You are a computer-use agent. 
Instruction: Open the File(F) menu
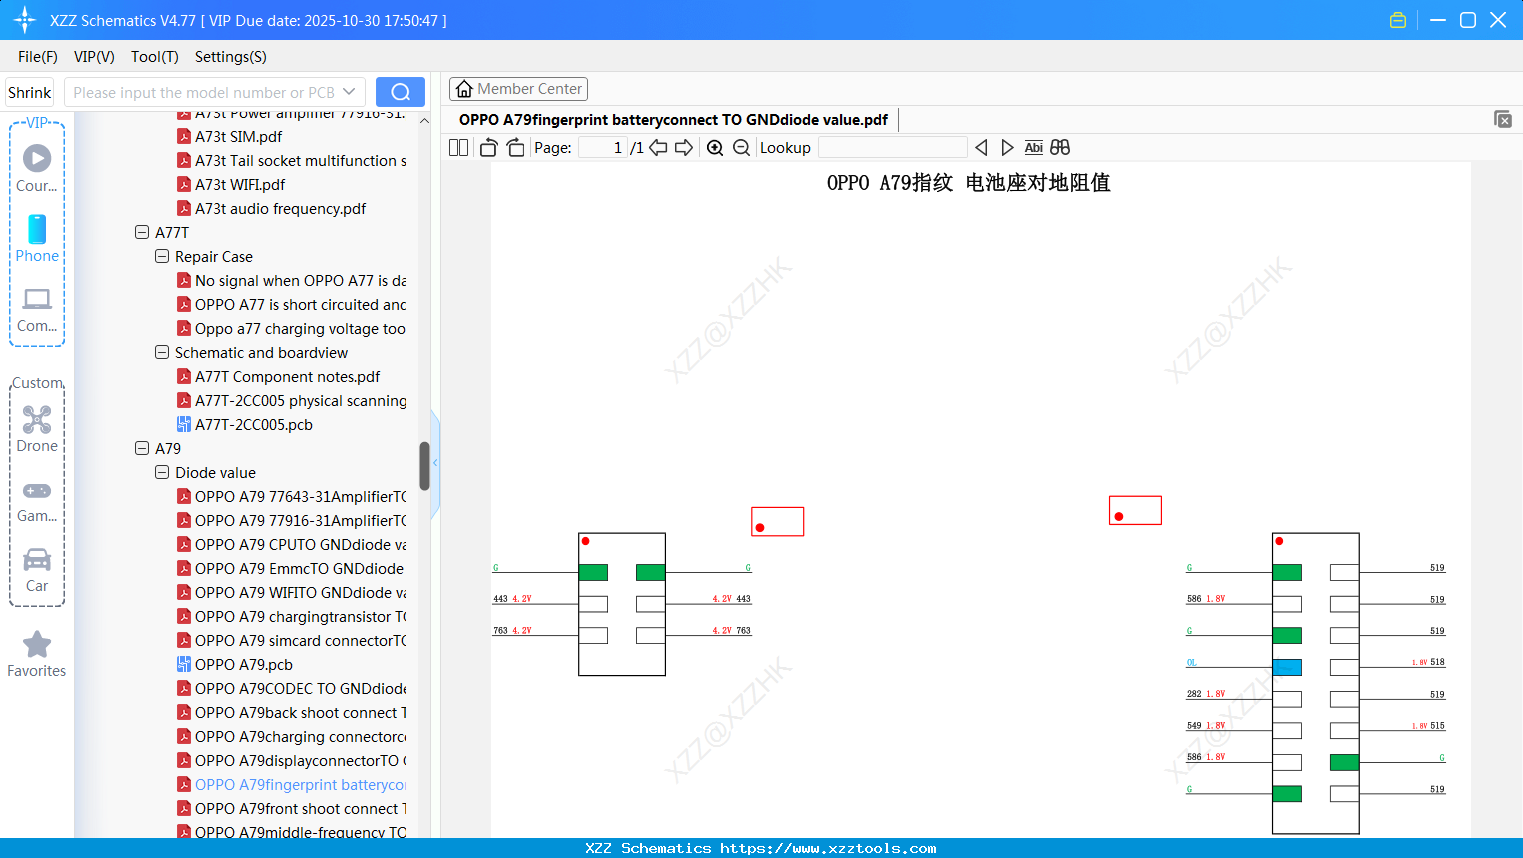coord(38,57)
